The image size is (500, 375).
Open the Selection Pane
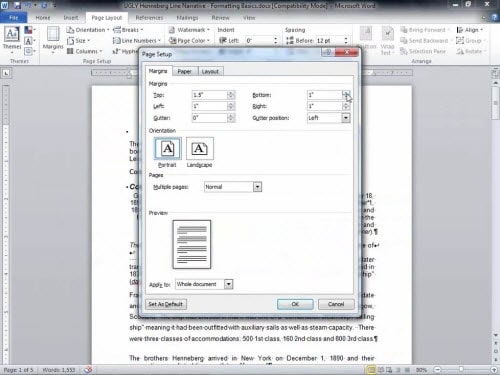pos(423,51)
